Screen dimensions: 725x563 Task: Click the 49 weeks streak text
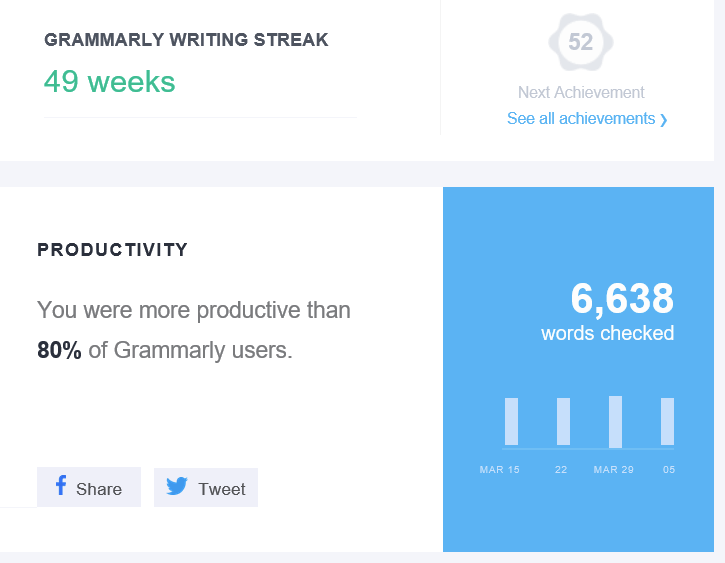coord(110,82)
